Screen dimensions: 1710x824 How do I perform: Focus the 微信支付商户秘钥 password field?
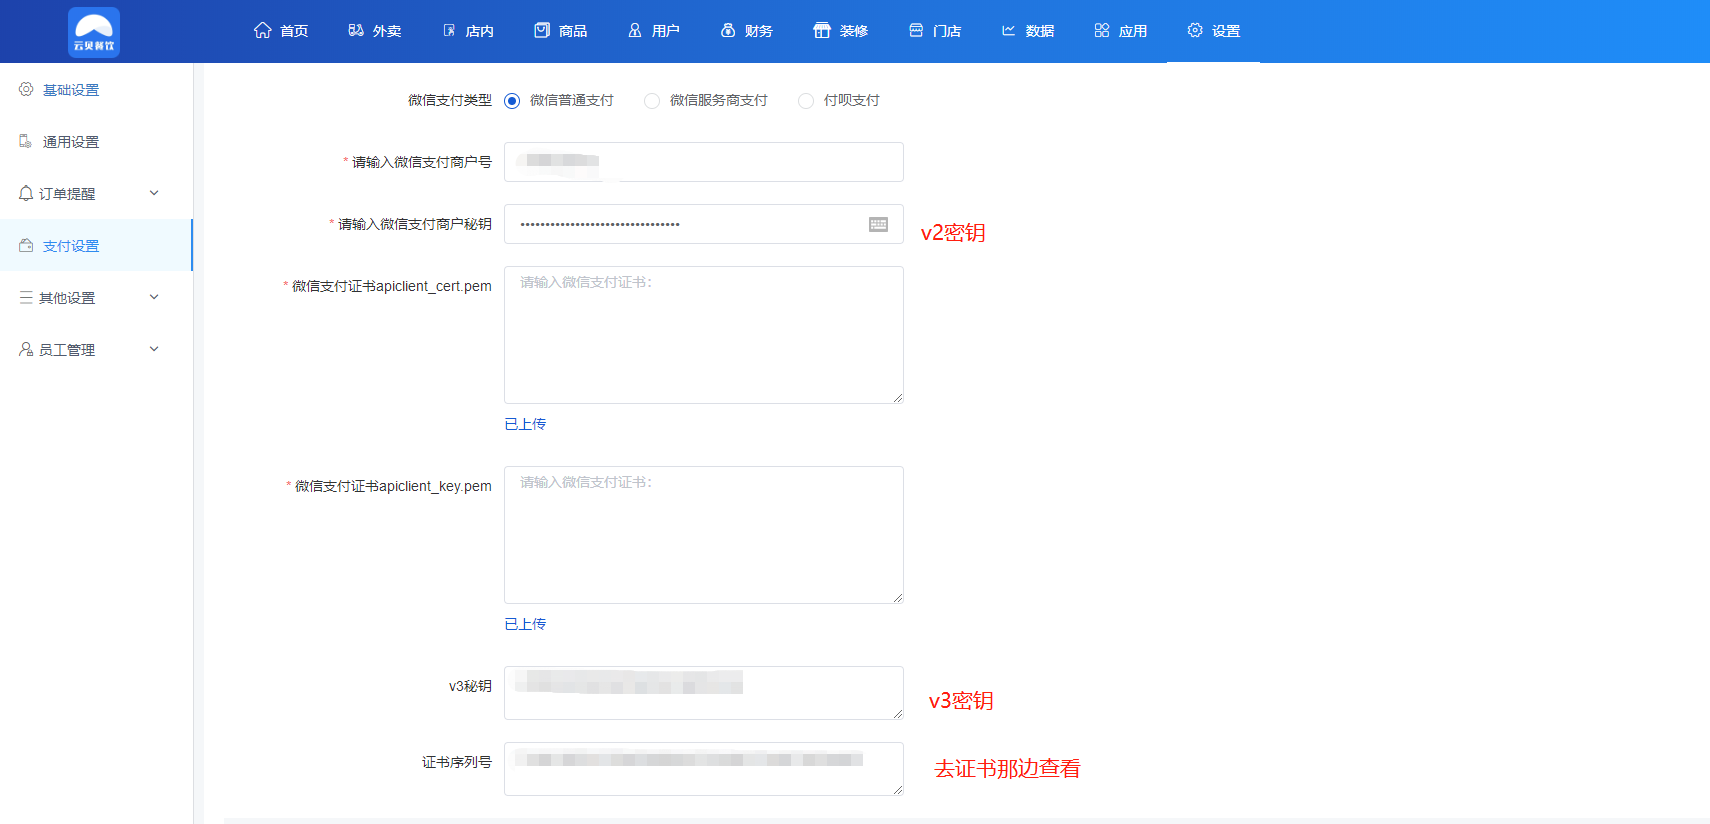(x=704, y=224)
